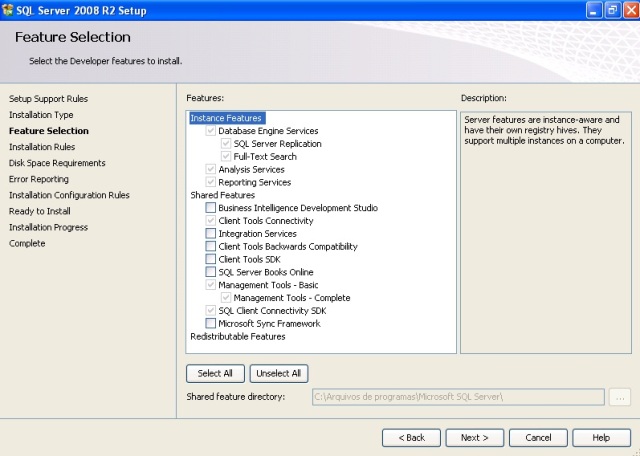Check Client Tools Backwards Compatibility
Viewport: 640px width, 456px height.
(x=211, y=247)
